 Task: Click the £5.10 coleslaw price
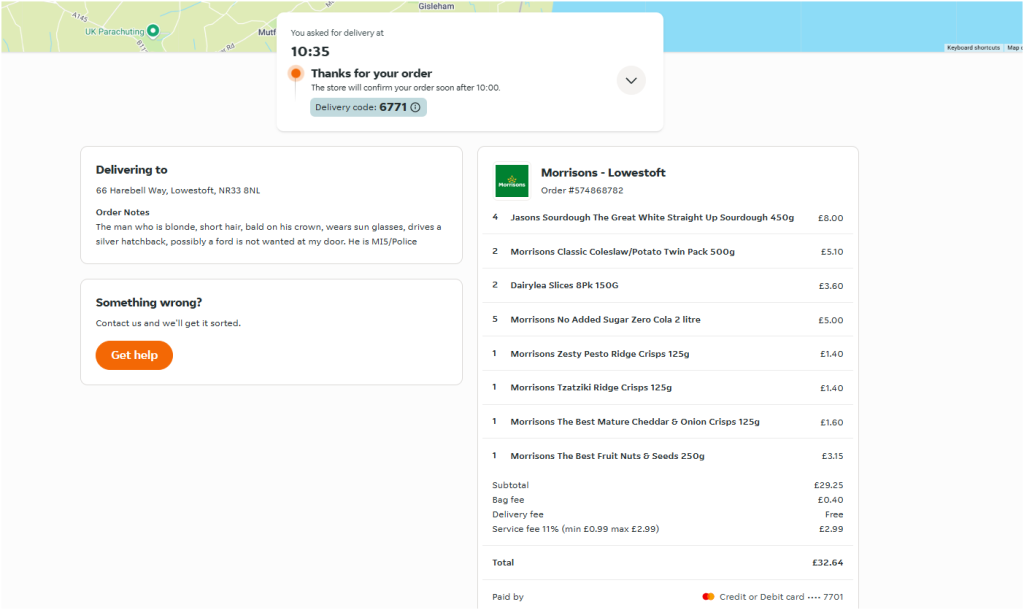(831, 252)
